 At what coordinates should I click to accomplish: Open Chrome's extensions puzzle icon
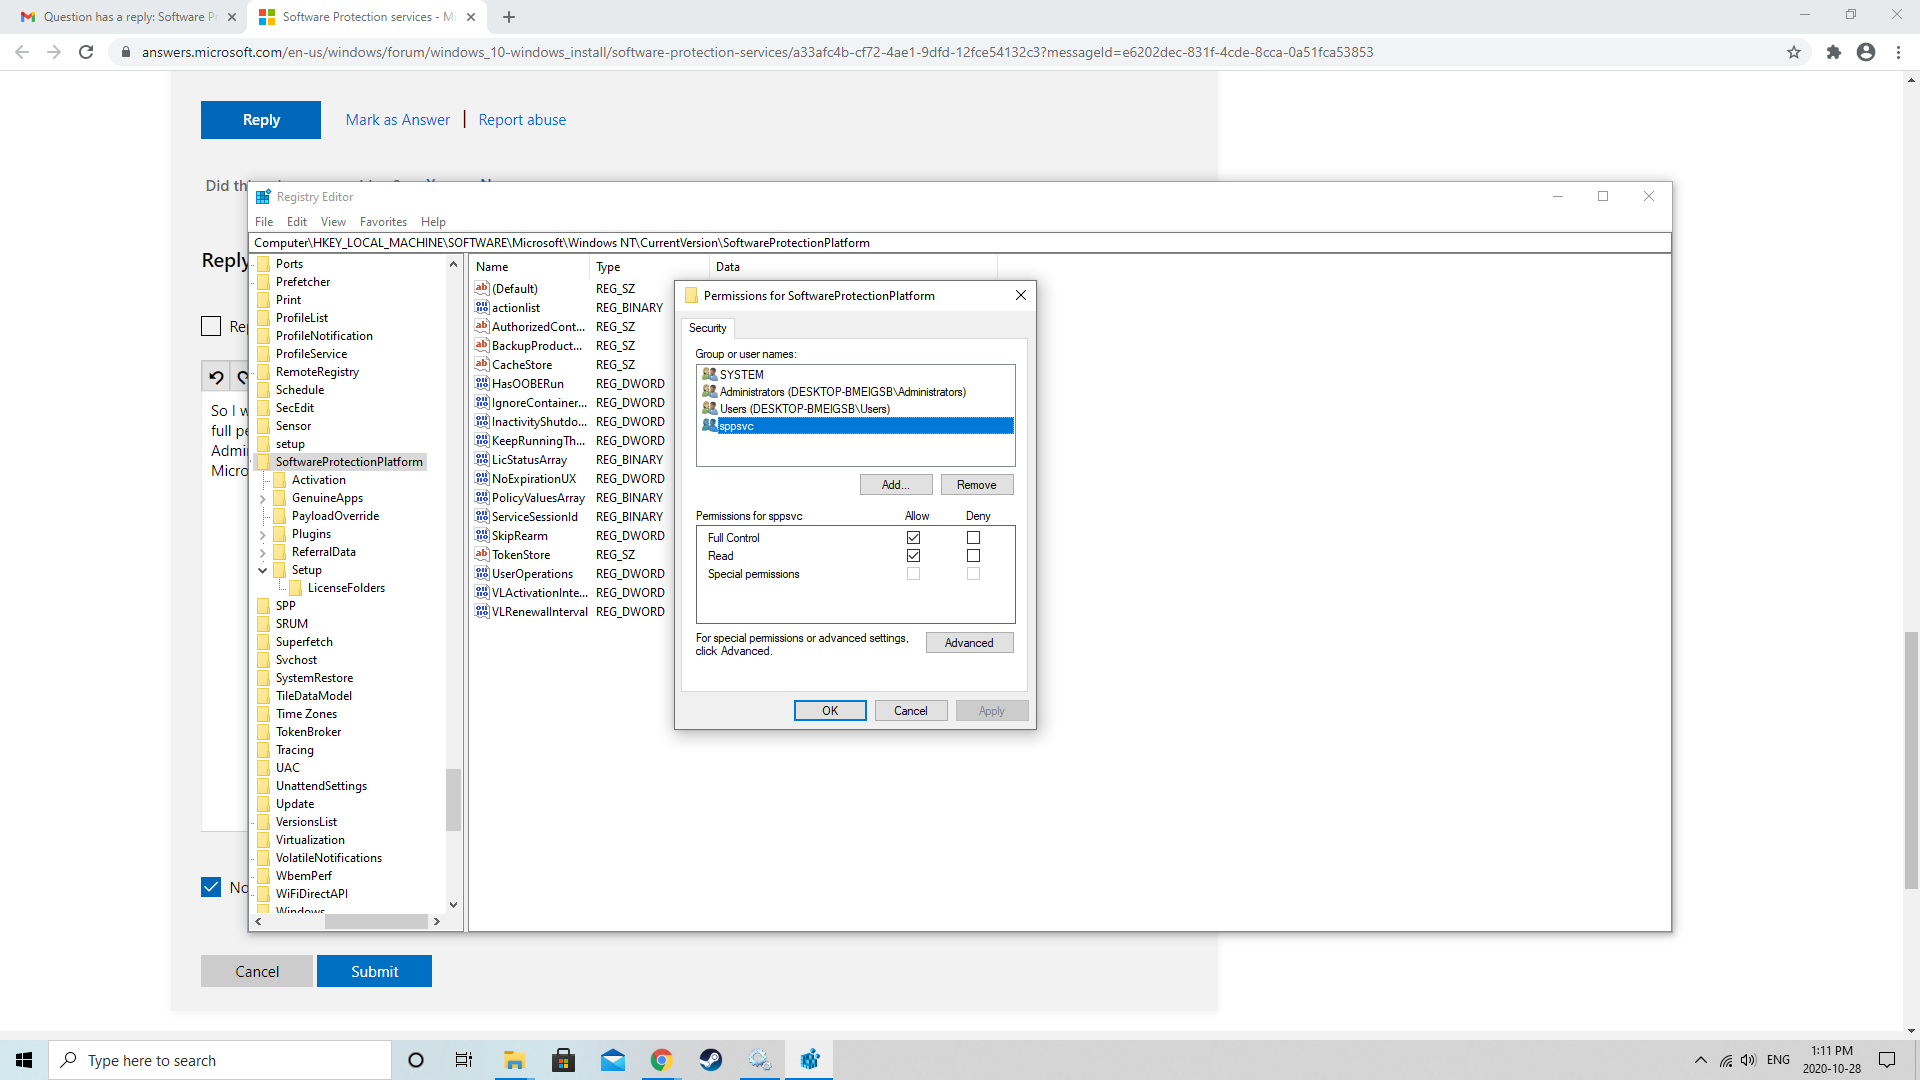pos(1833,52)
